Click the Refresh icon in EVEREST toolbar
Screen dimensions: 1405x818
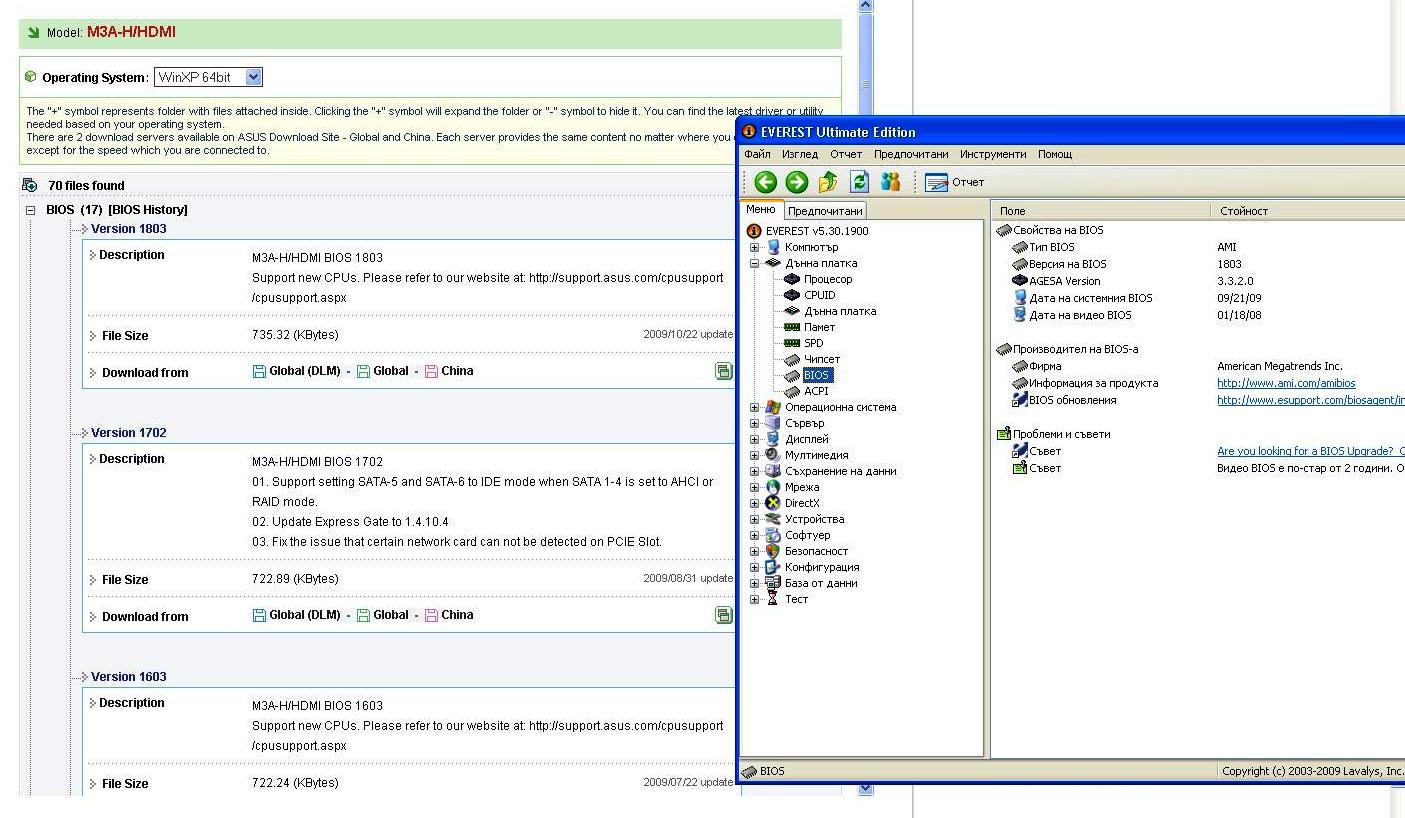click(859, 182)
